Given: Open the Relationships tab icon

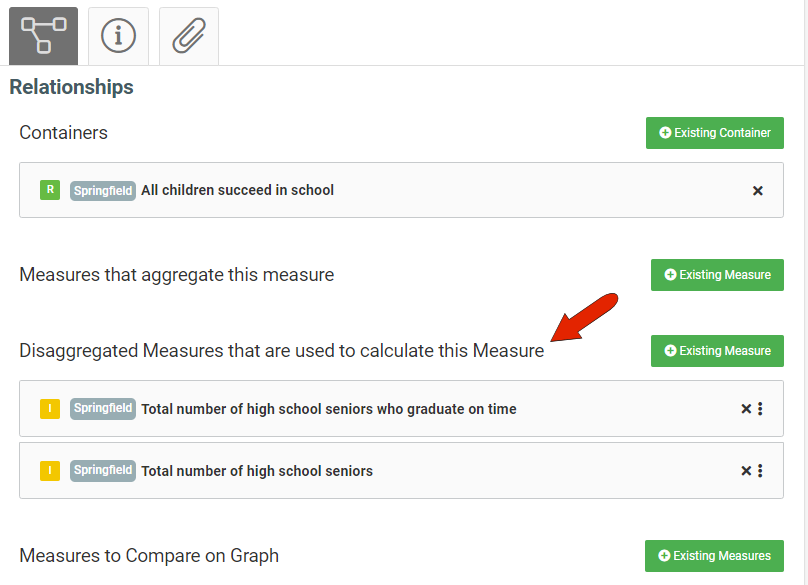Looking at the screenshot, I should click(x=43, y=35).
